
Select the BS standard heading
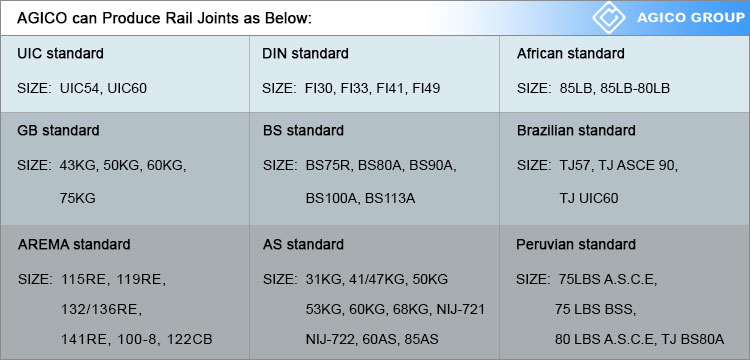303,130
